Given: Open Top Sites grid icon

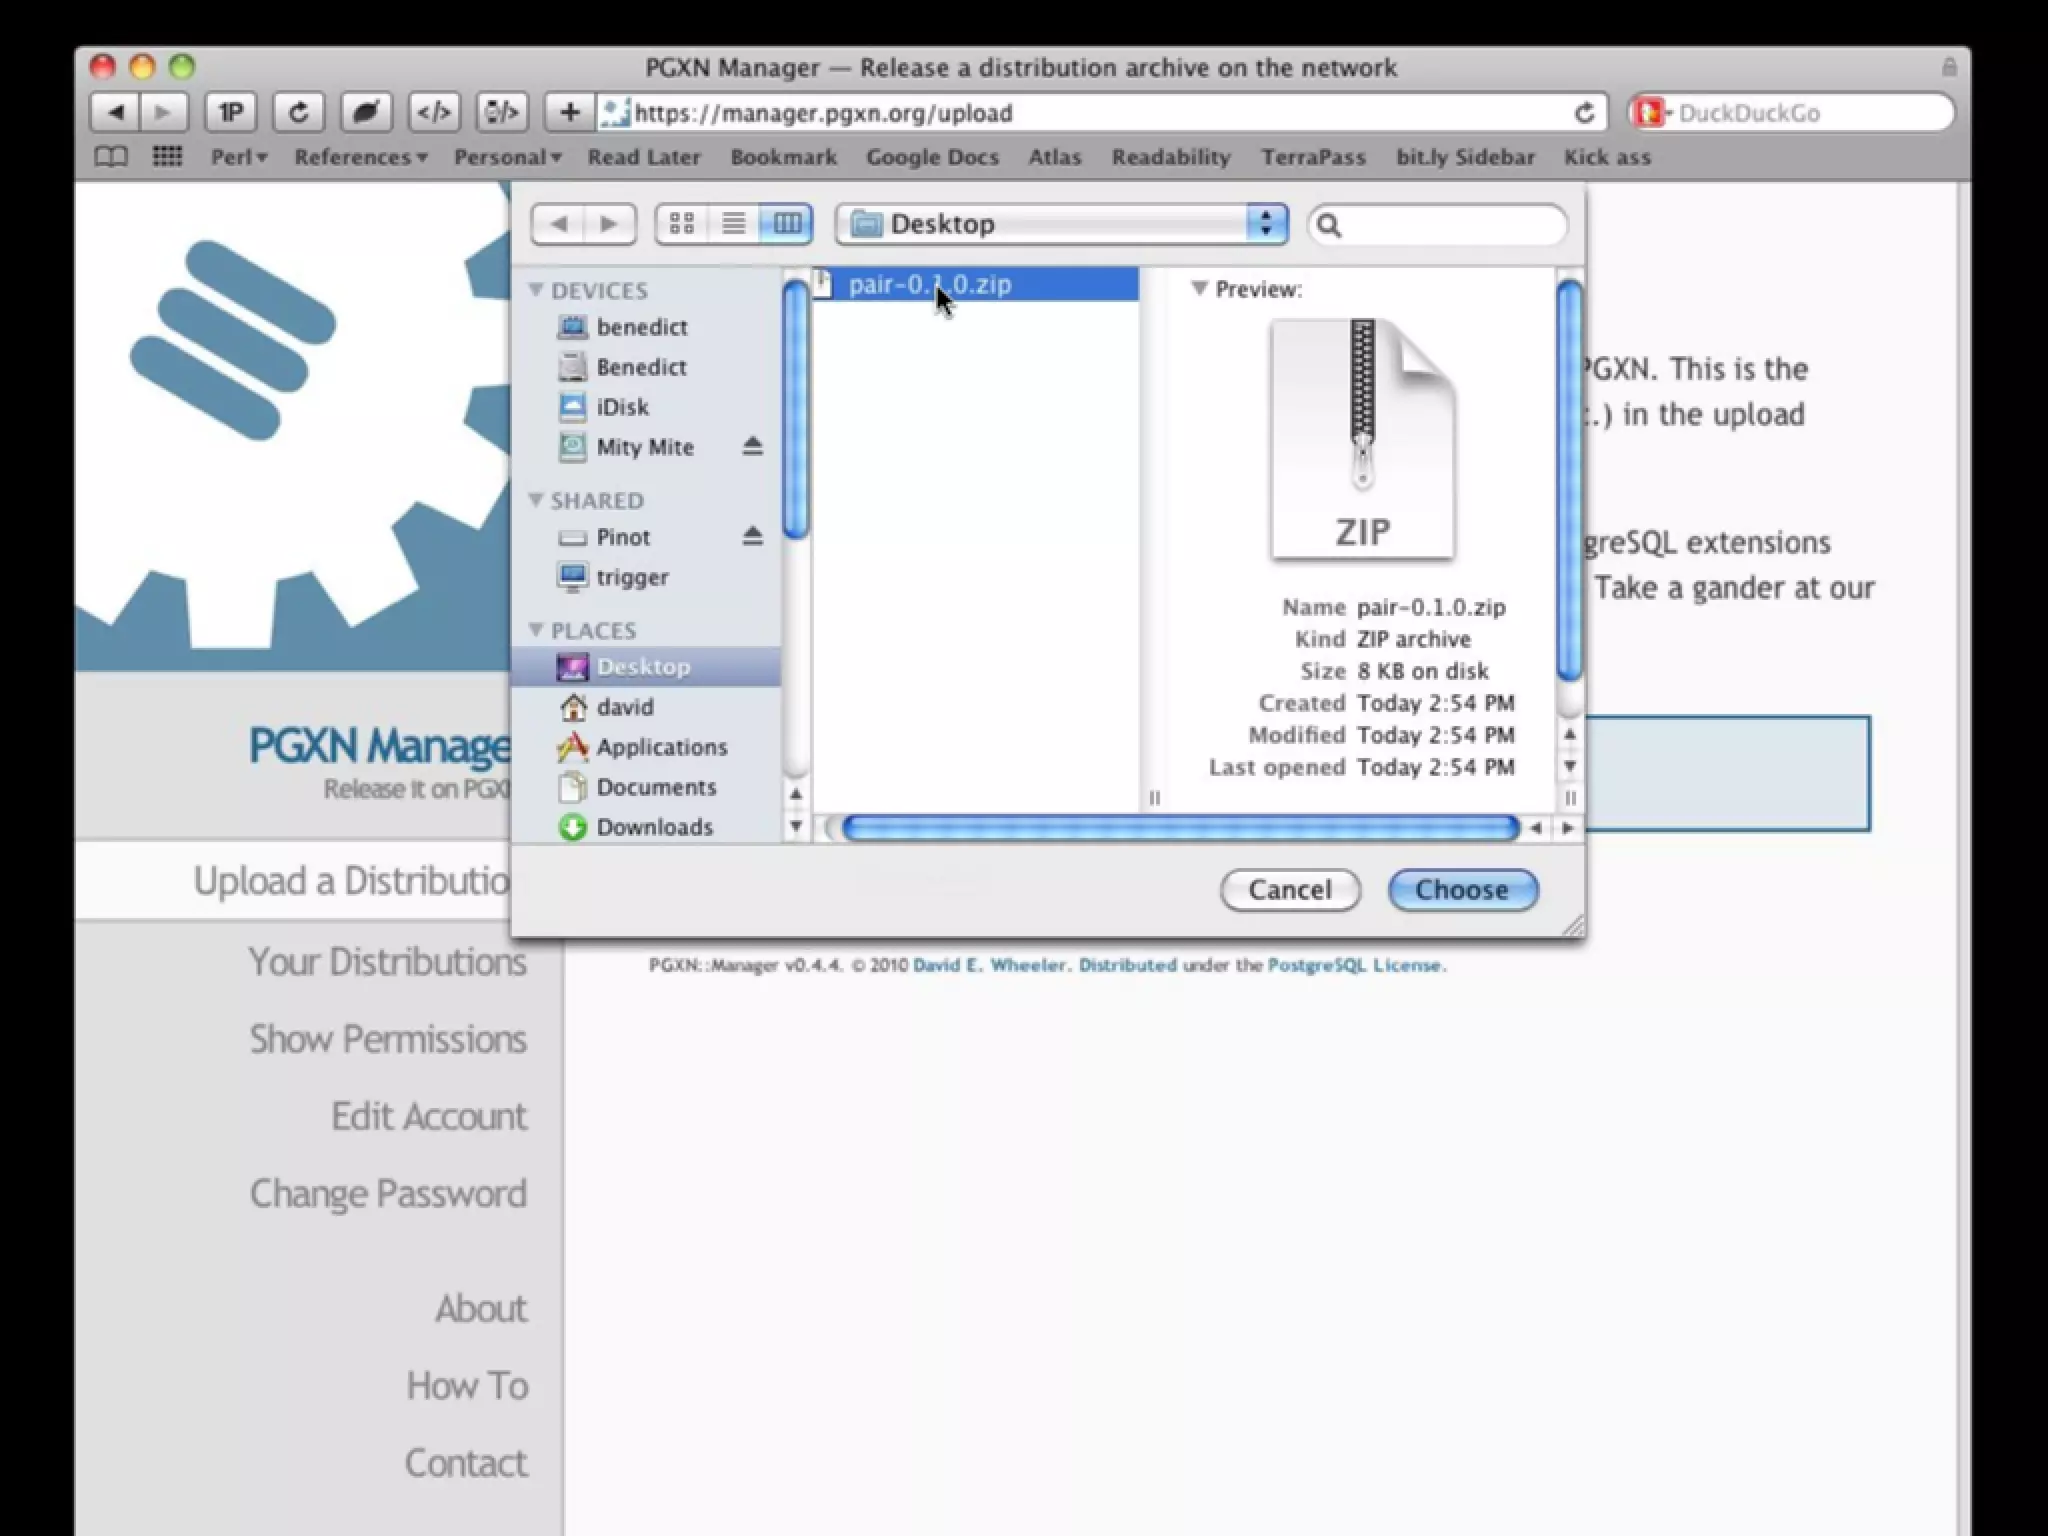Looking at the screenshot, I should (167, 157).
